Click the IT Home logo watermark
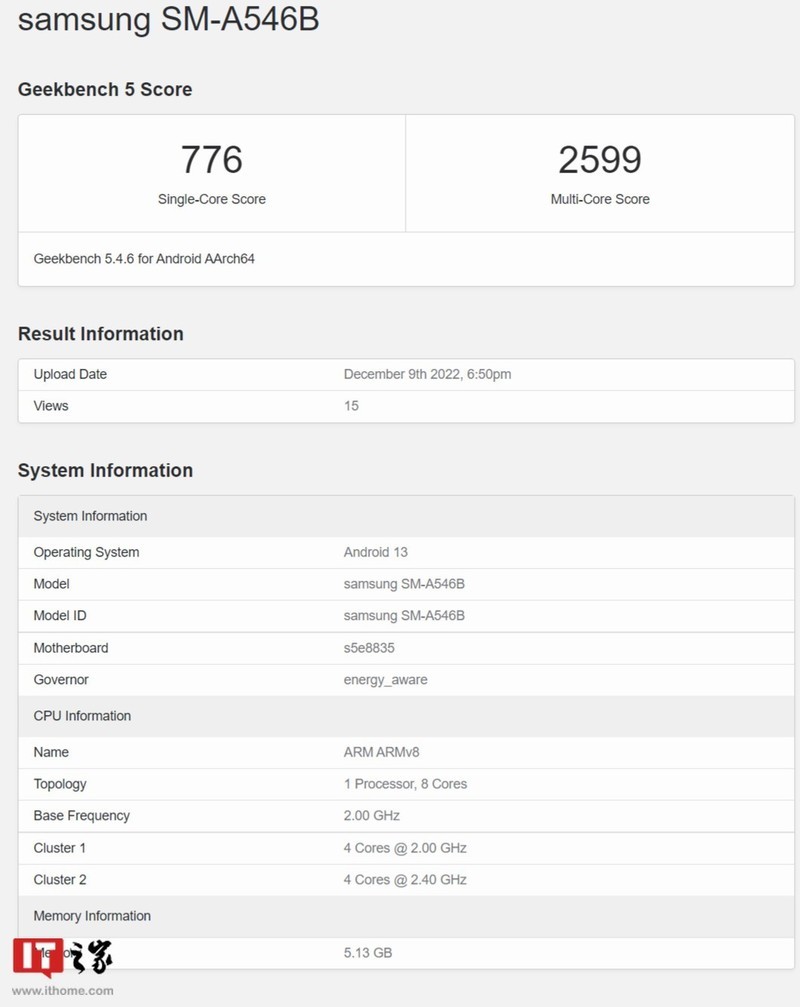Image resolution: width=800 pixels, height=1007 pixels. click(62, 957)
